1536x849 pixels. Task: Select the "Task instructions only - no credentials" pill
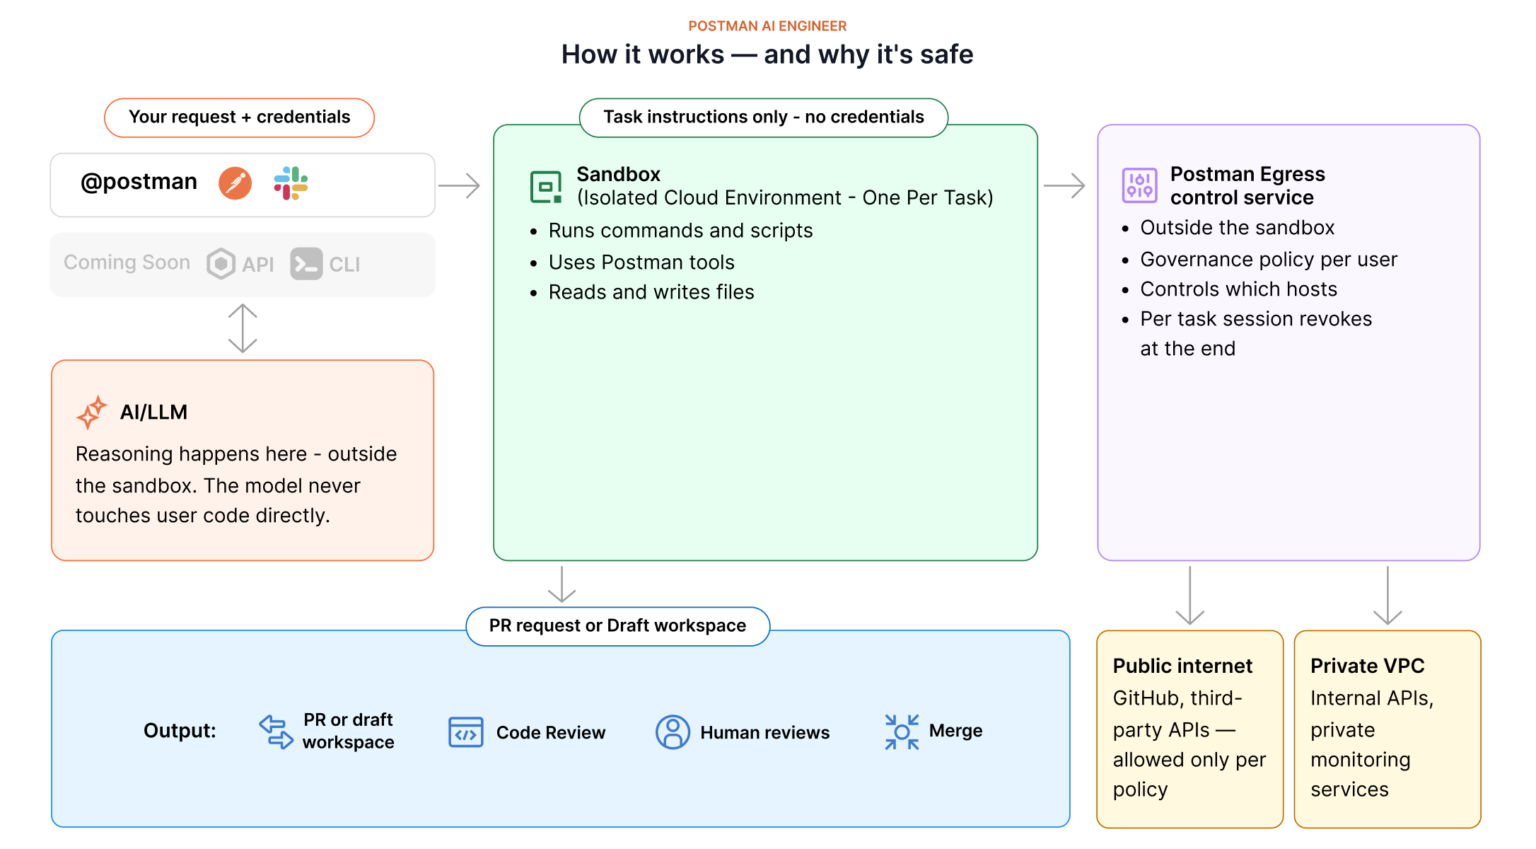[x=764, y=117]
